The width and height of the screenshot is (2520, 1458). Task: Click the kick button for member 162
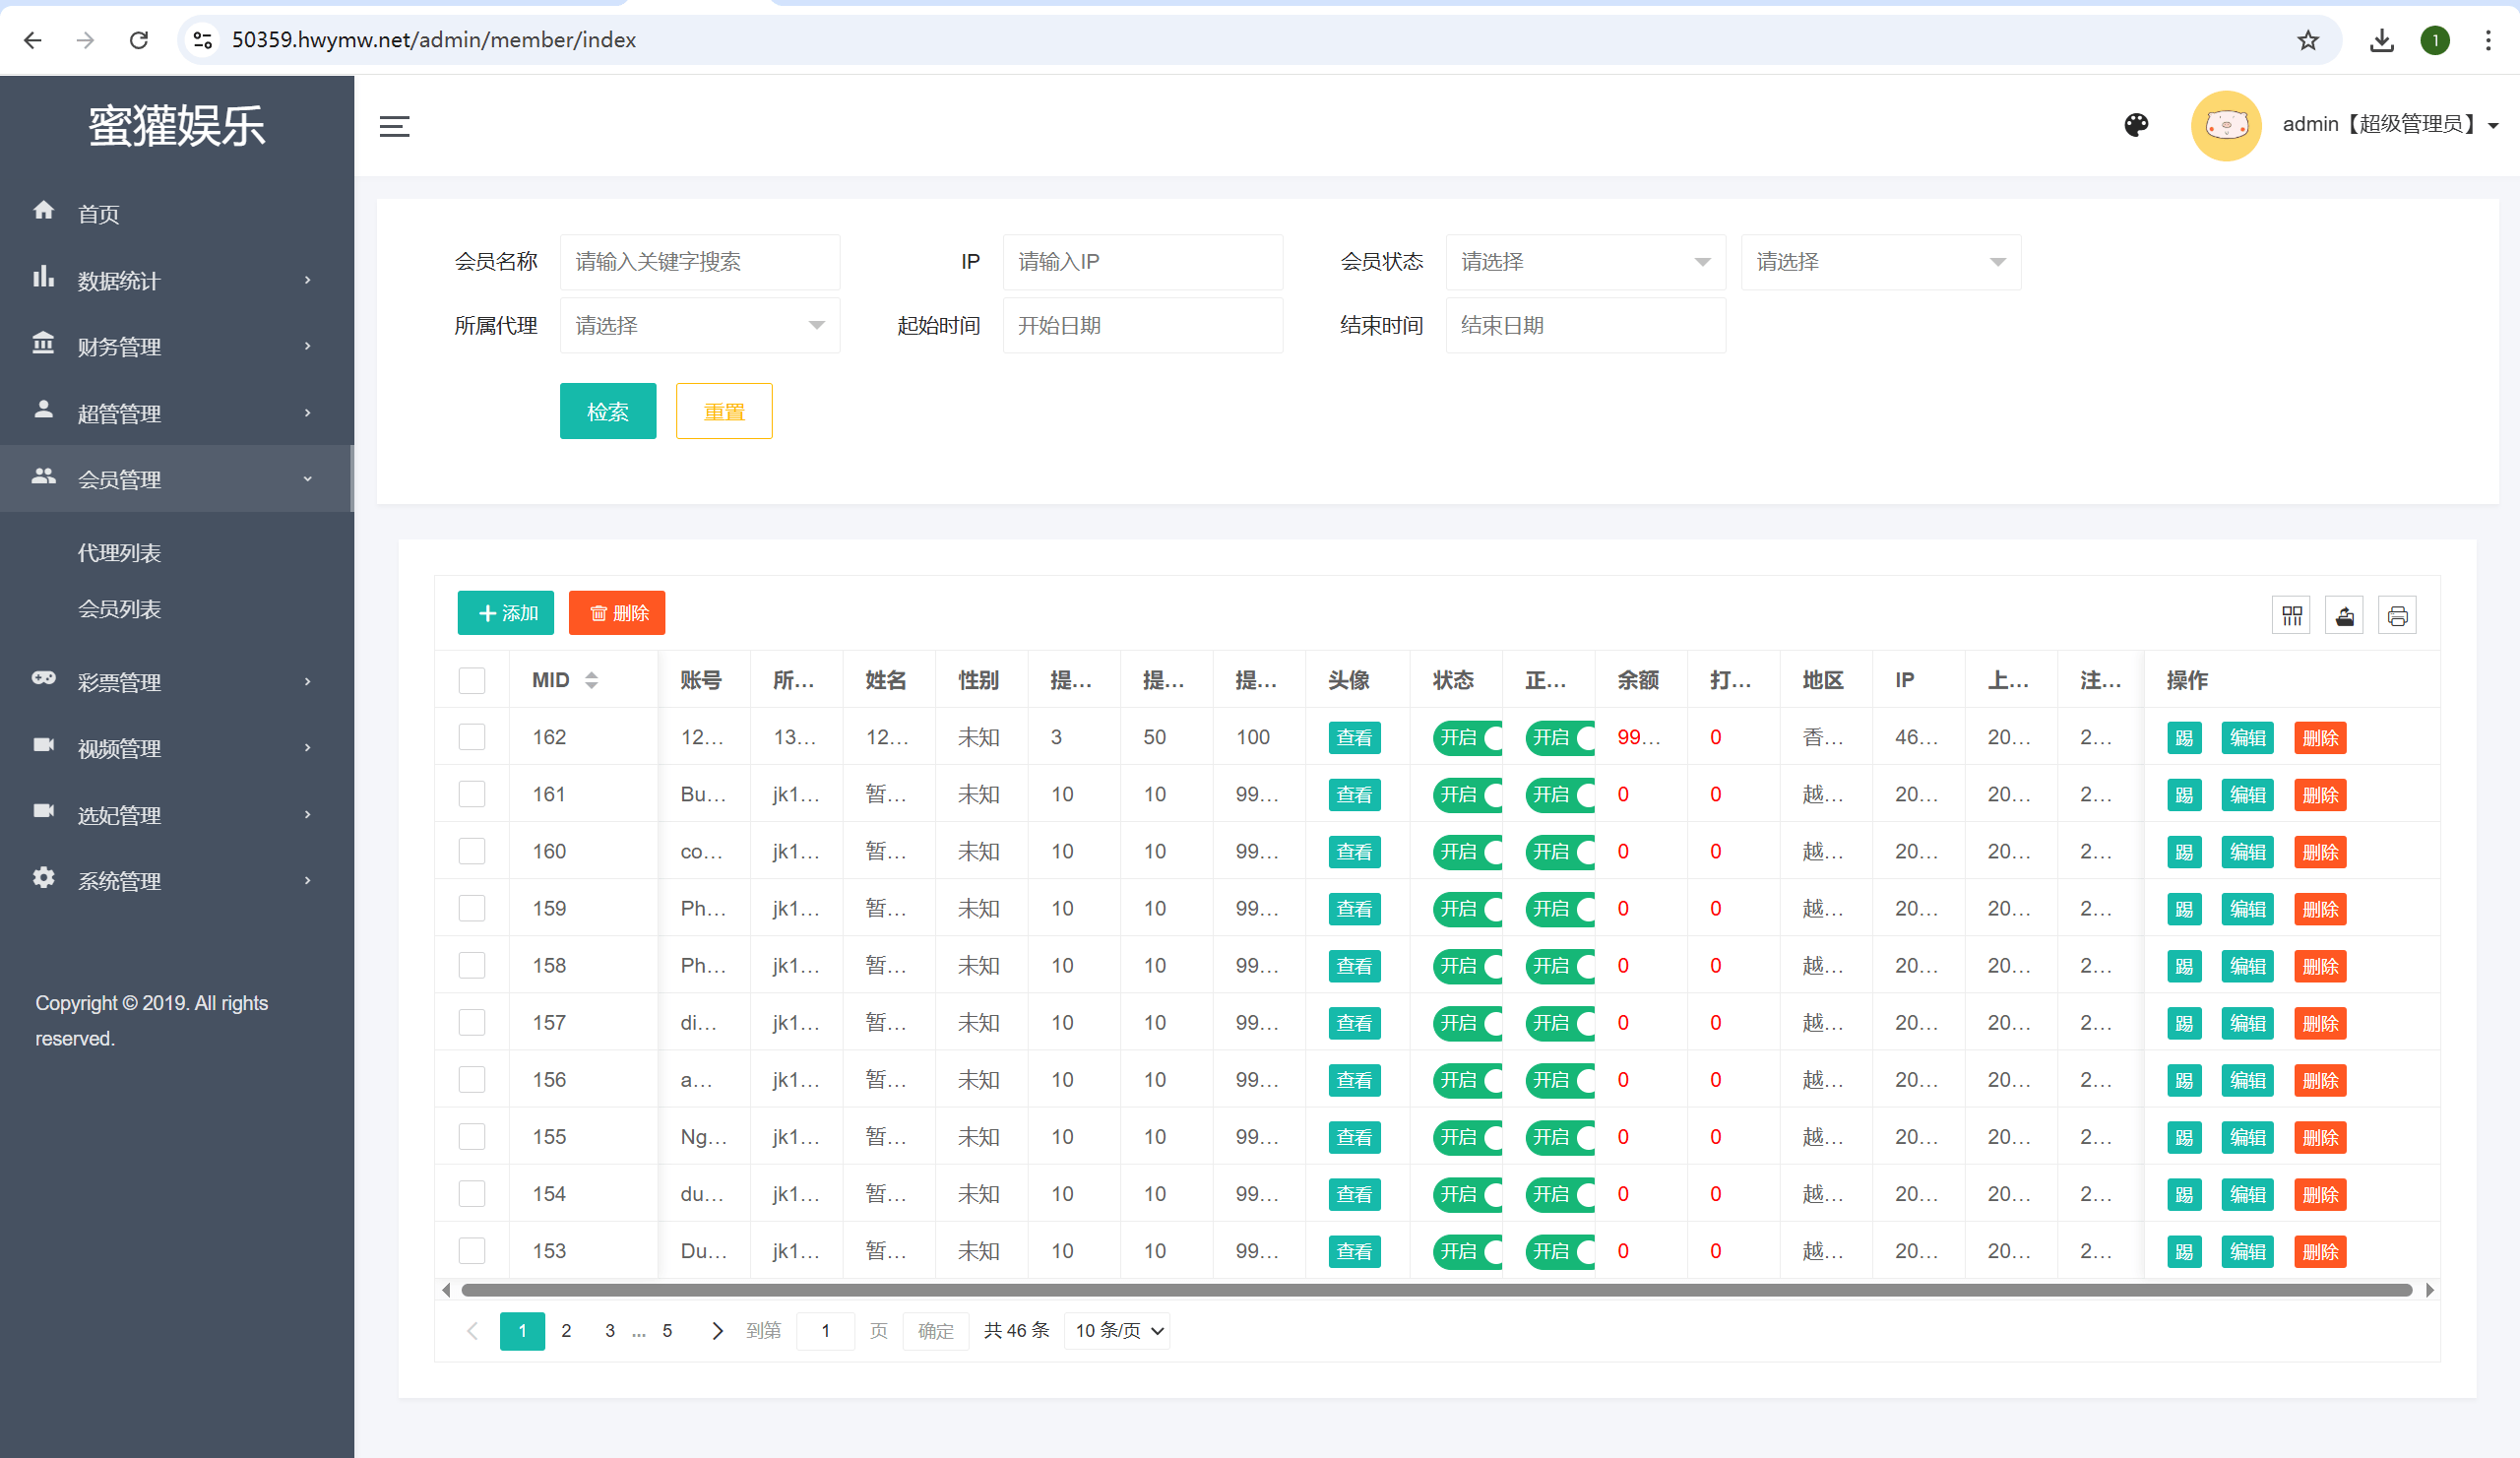[2184, 738]
